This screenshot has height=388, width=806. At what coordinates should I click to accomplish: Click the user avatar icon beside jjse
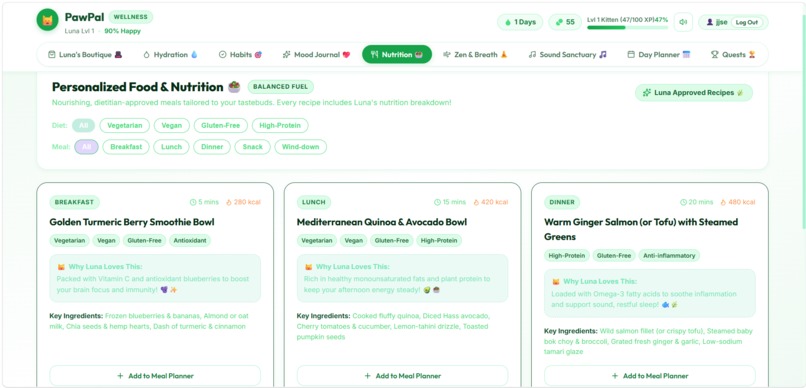point(710,22)
